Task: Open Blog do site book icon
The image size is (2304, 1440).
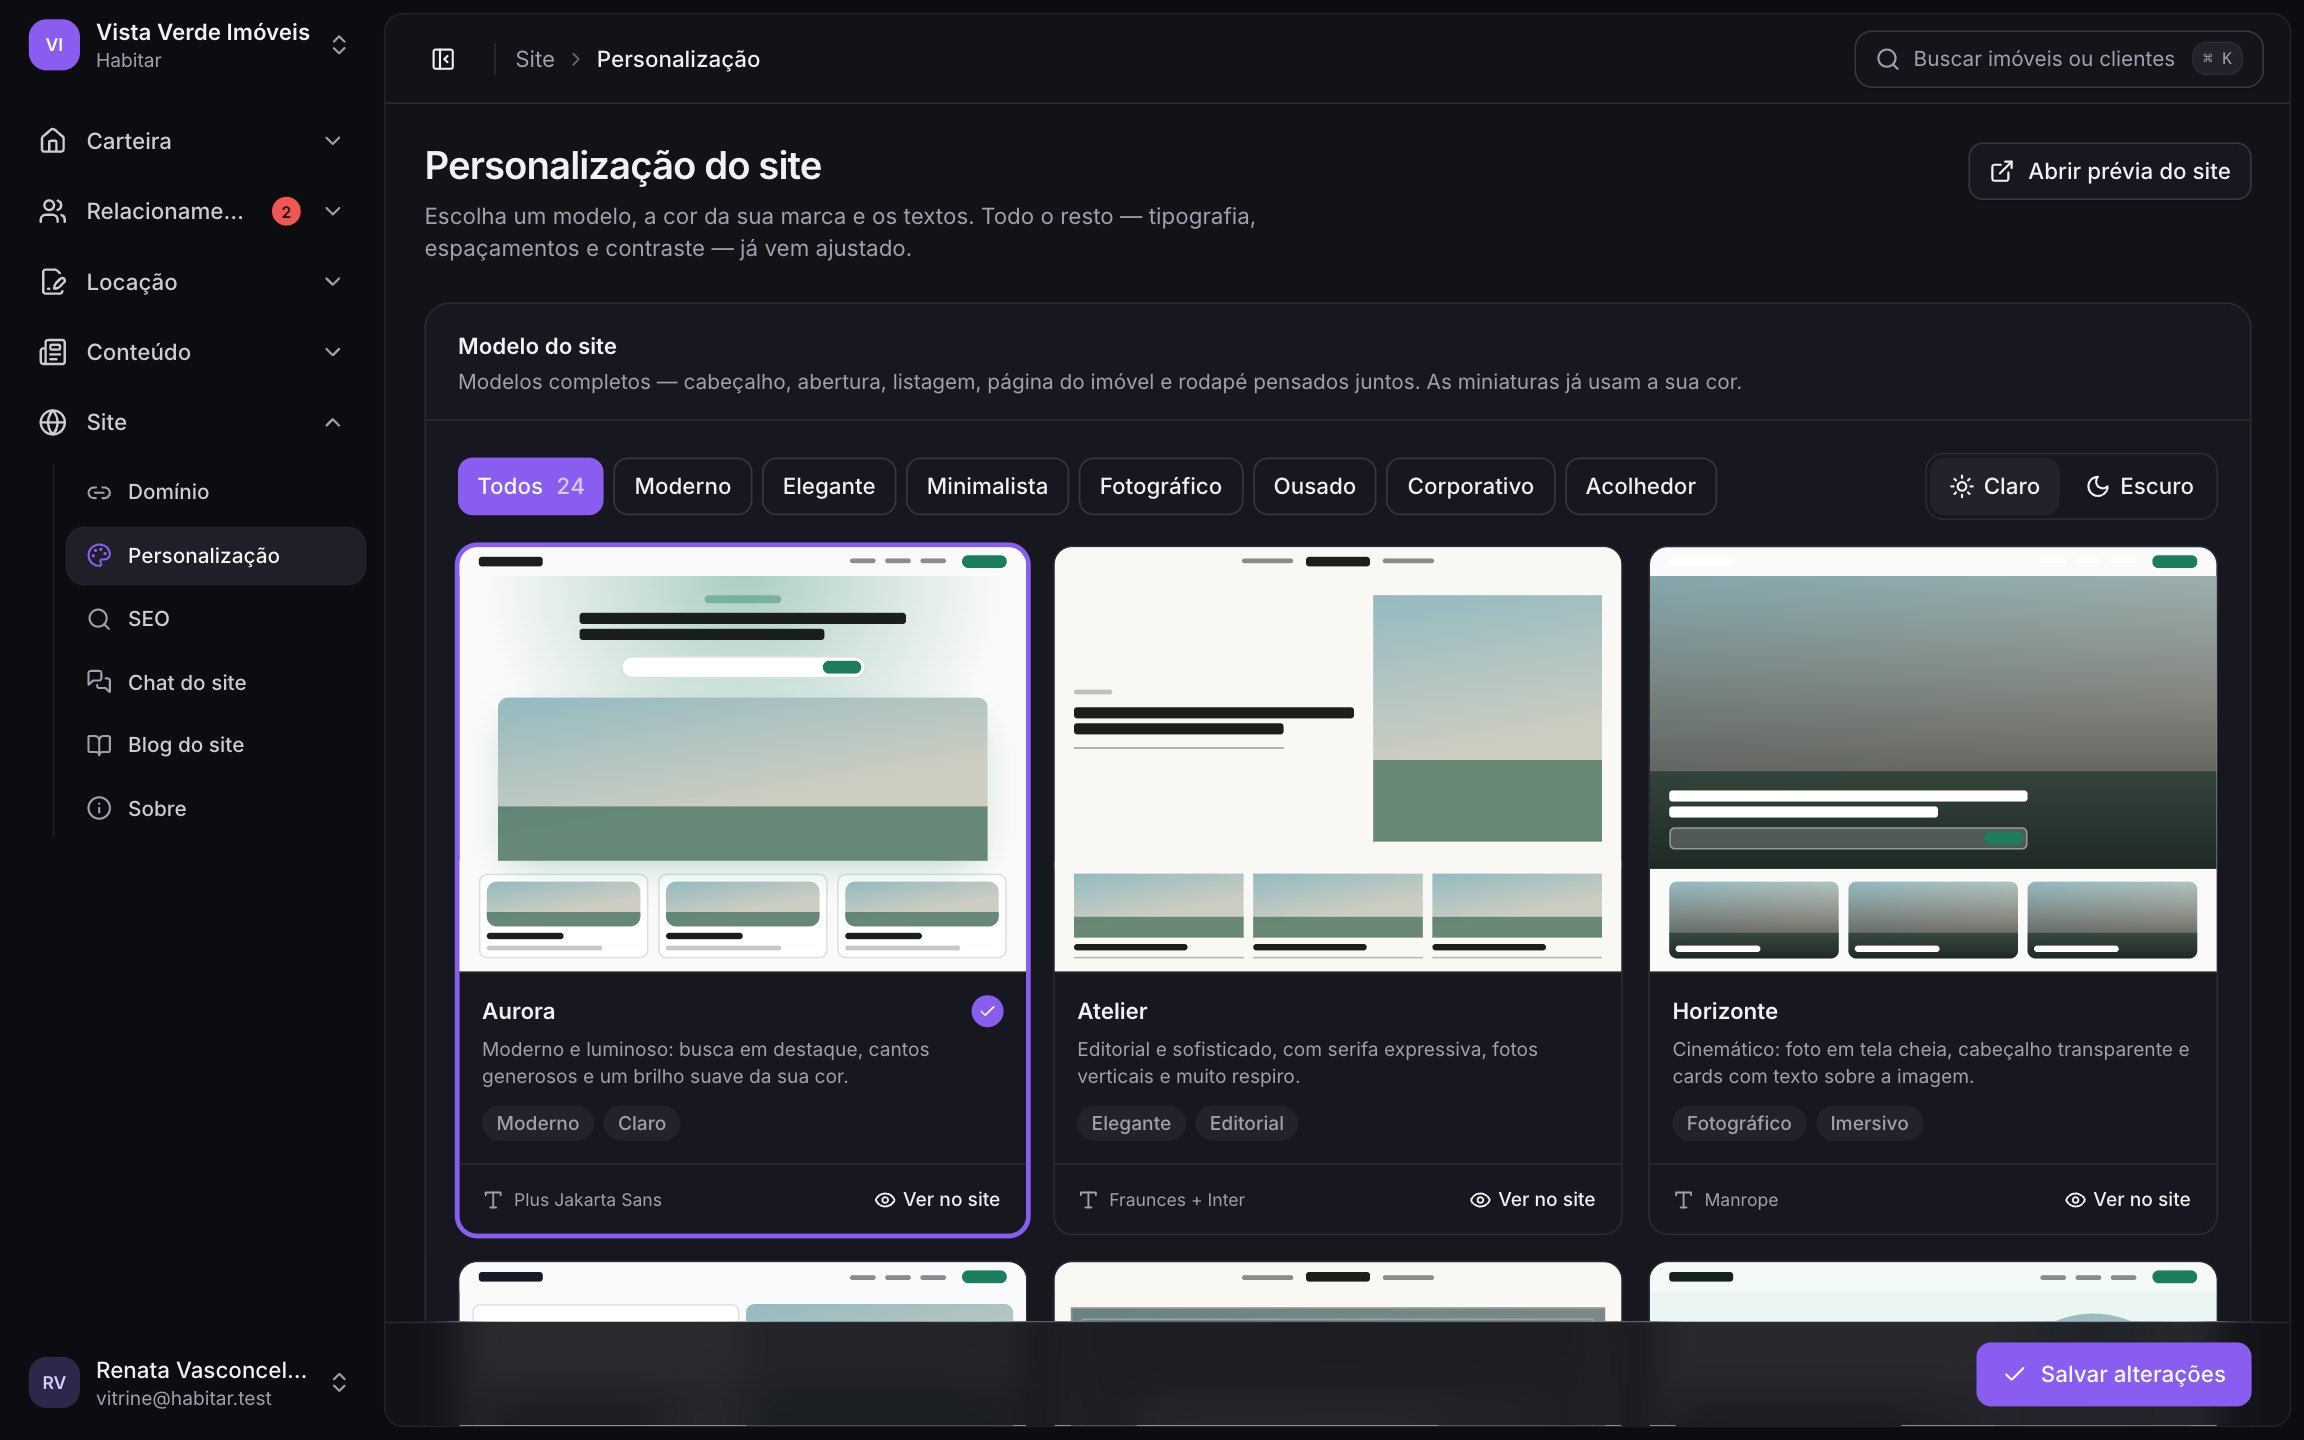Action: (99, 745)
